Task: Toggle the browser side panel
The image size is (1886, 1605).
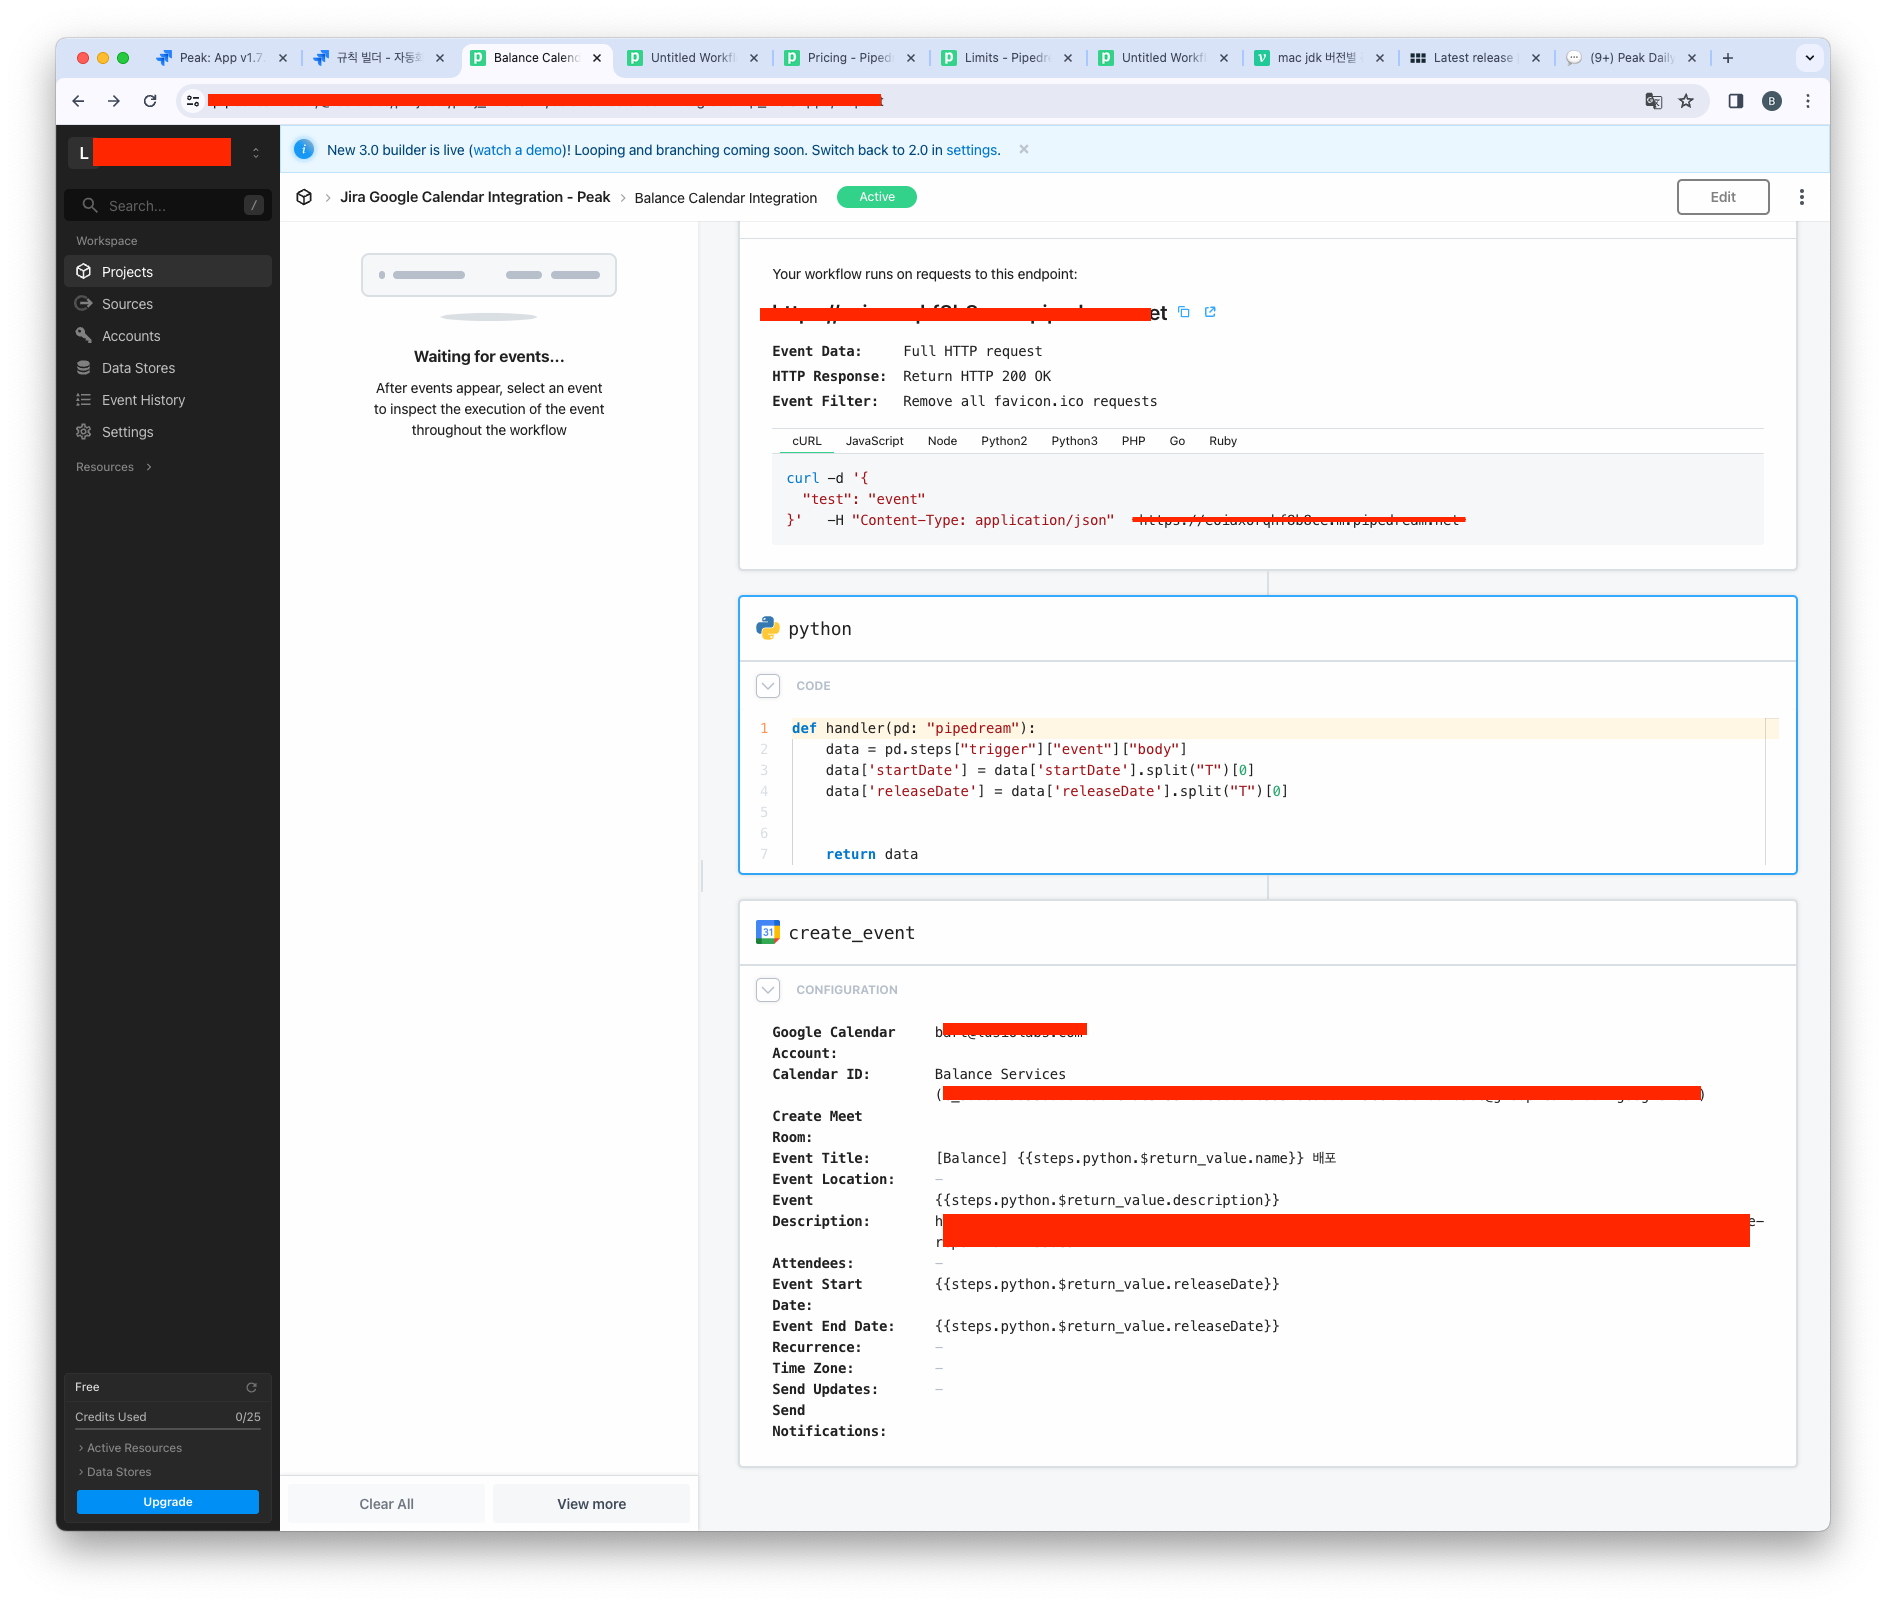Action: [x=1736, y=101]
